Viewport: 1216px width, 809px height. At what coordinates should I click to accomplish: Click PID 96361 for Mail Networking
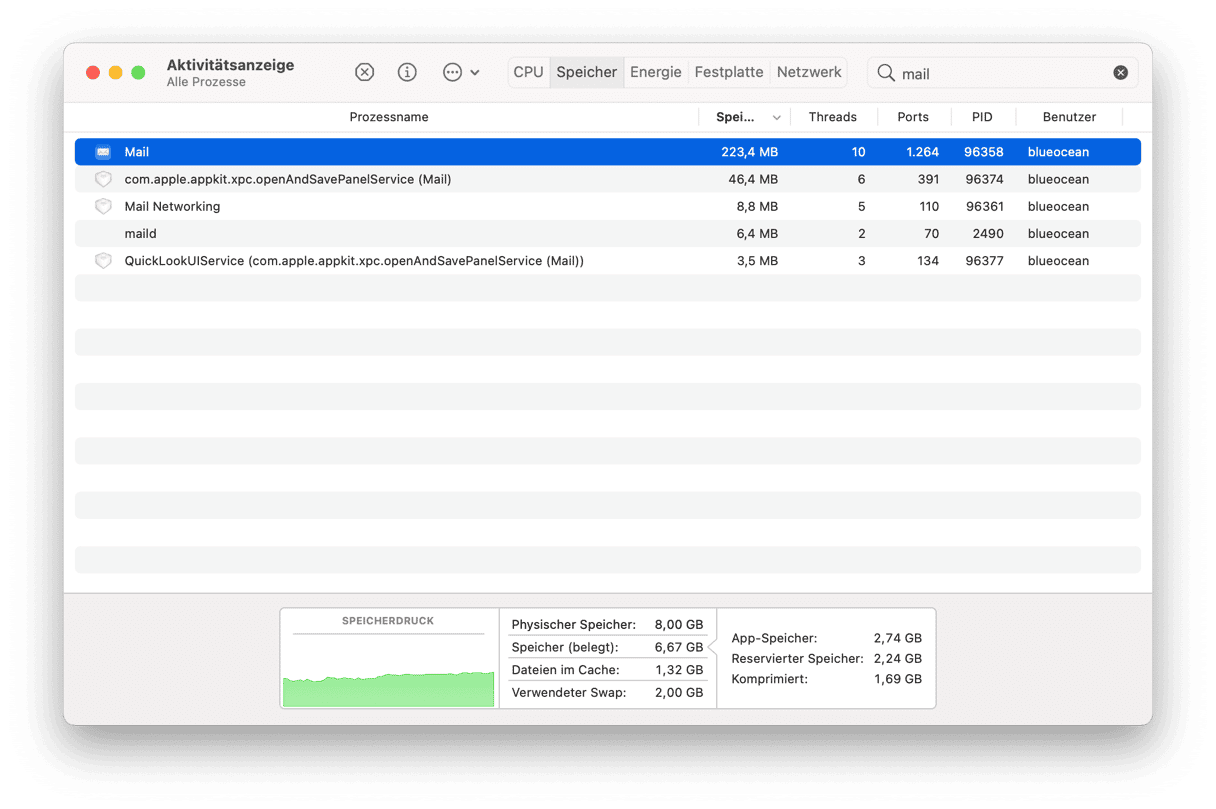(983, 206)
